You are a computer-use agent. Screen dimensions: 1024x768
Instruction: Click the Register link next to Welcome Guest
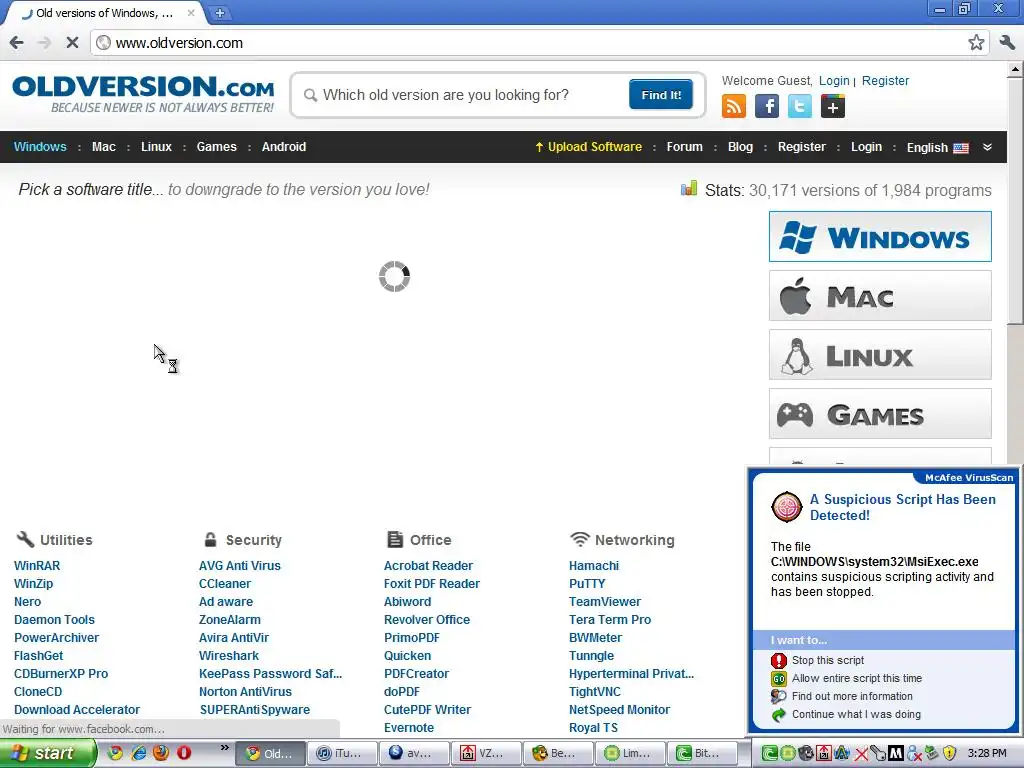[885, 80]
